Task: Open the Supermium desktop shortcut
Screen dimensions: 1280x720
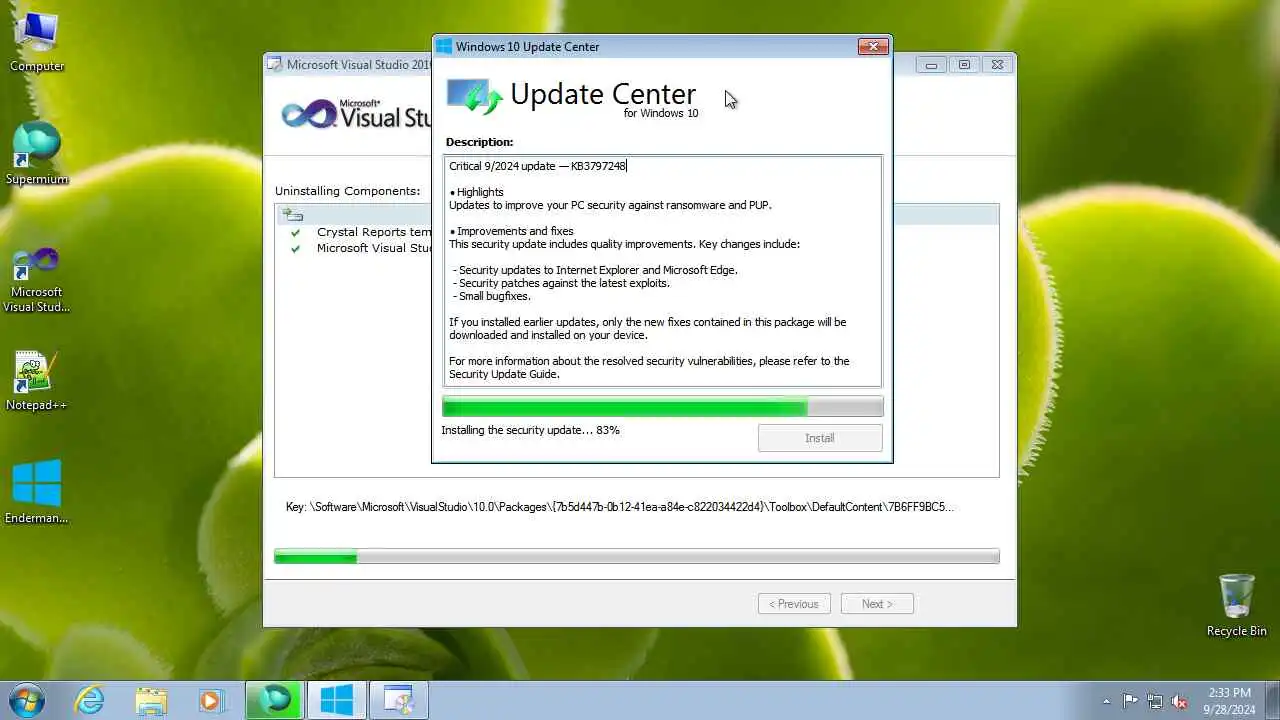Action: coord(37,155)
